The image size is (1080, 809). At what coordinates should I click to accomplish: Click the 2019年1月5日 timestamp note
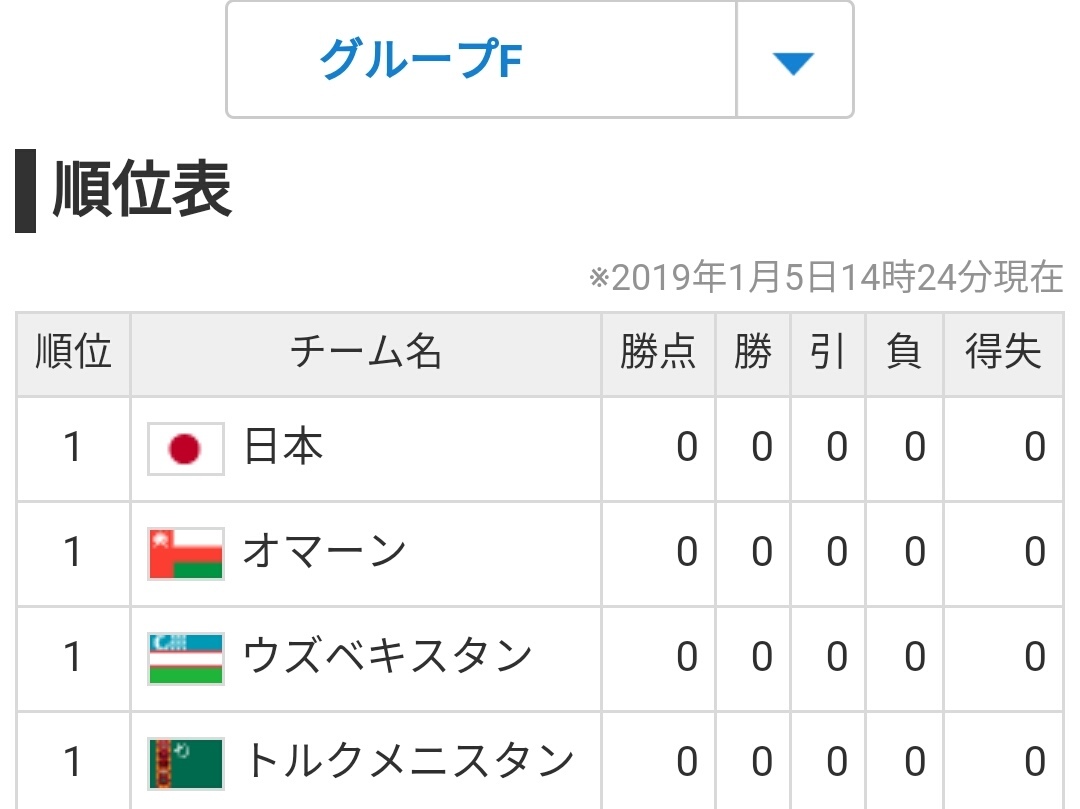click(x=826, y=277)
